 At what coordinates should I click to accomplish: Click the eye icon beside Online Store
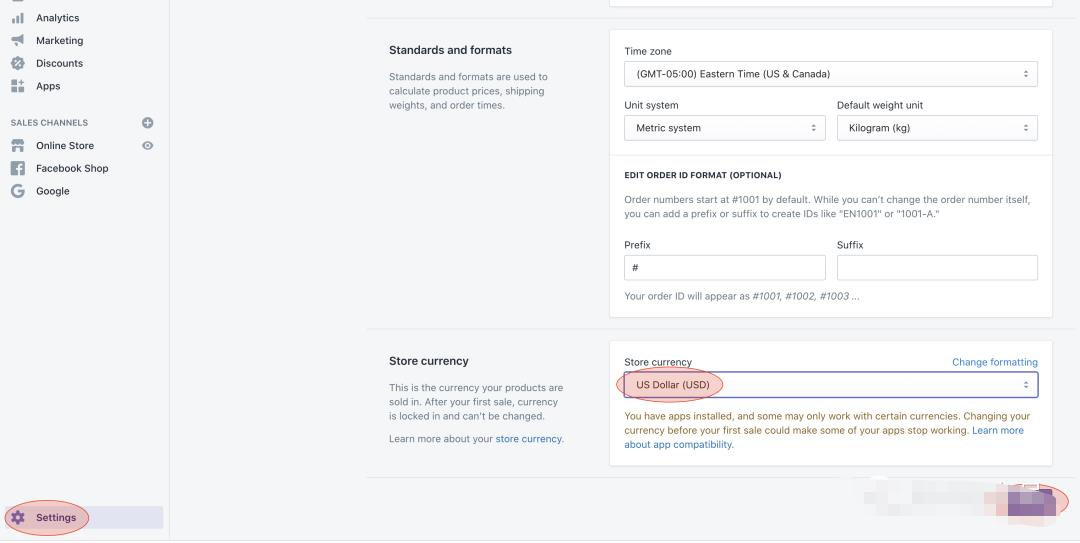(x=148, y=146)
